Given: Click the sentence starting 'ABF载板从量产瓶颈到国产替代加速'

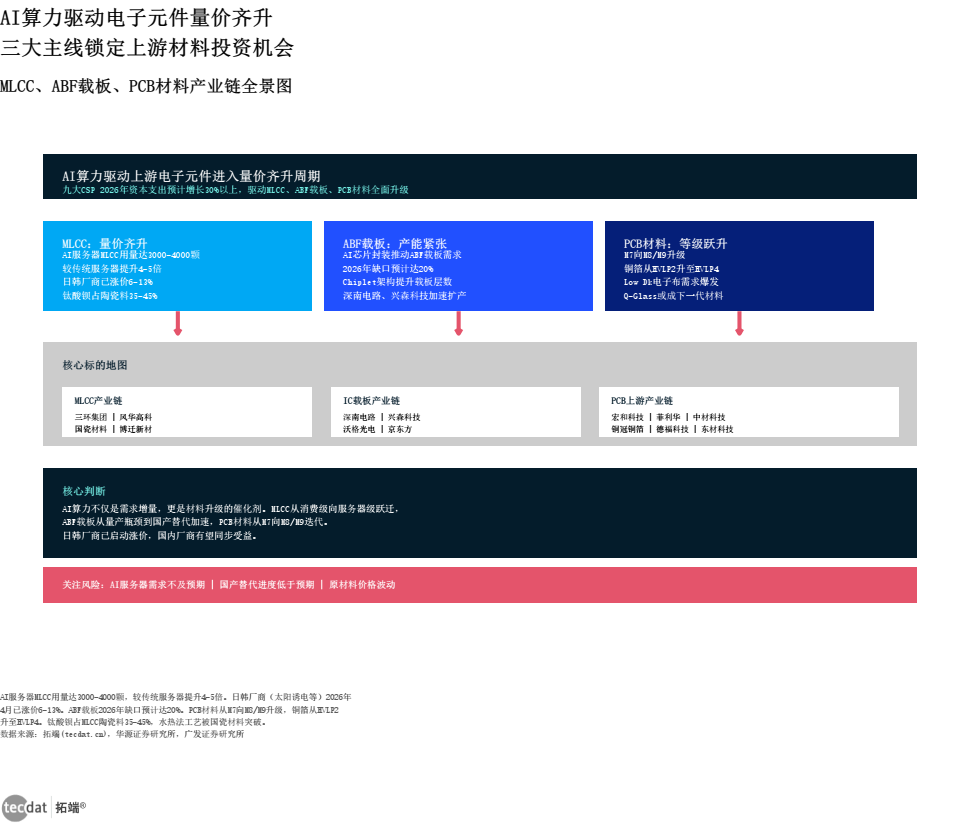Looking at the screenshot, I should point(196,522).
